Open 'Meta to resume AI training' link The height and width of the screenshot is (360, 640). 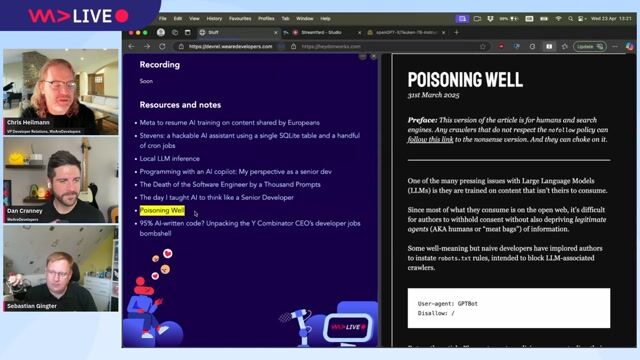229,122
